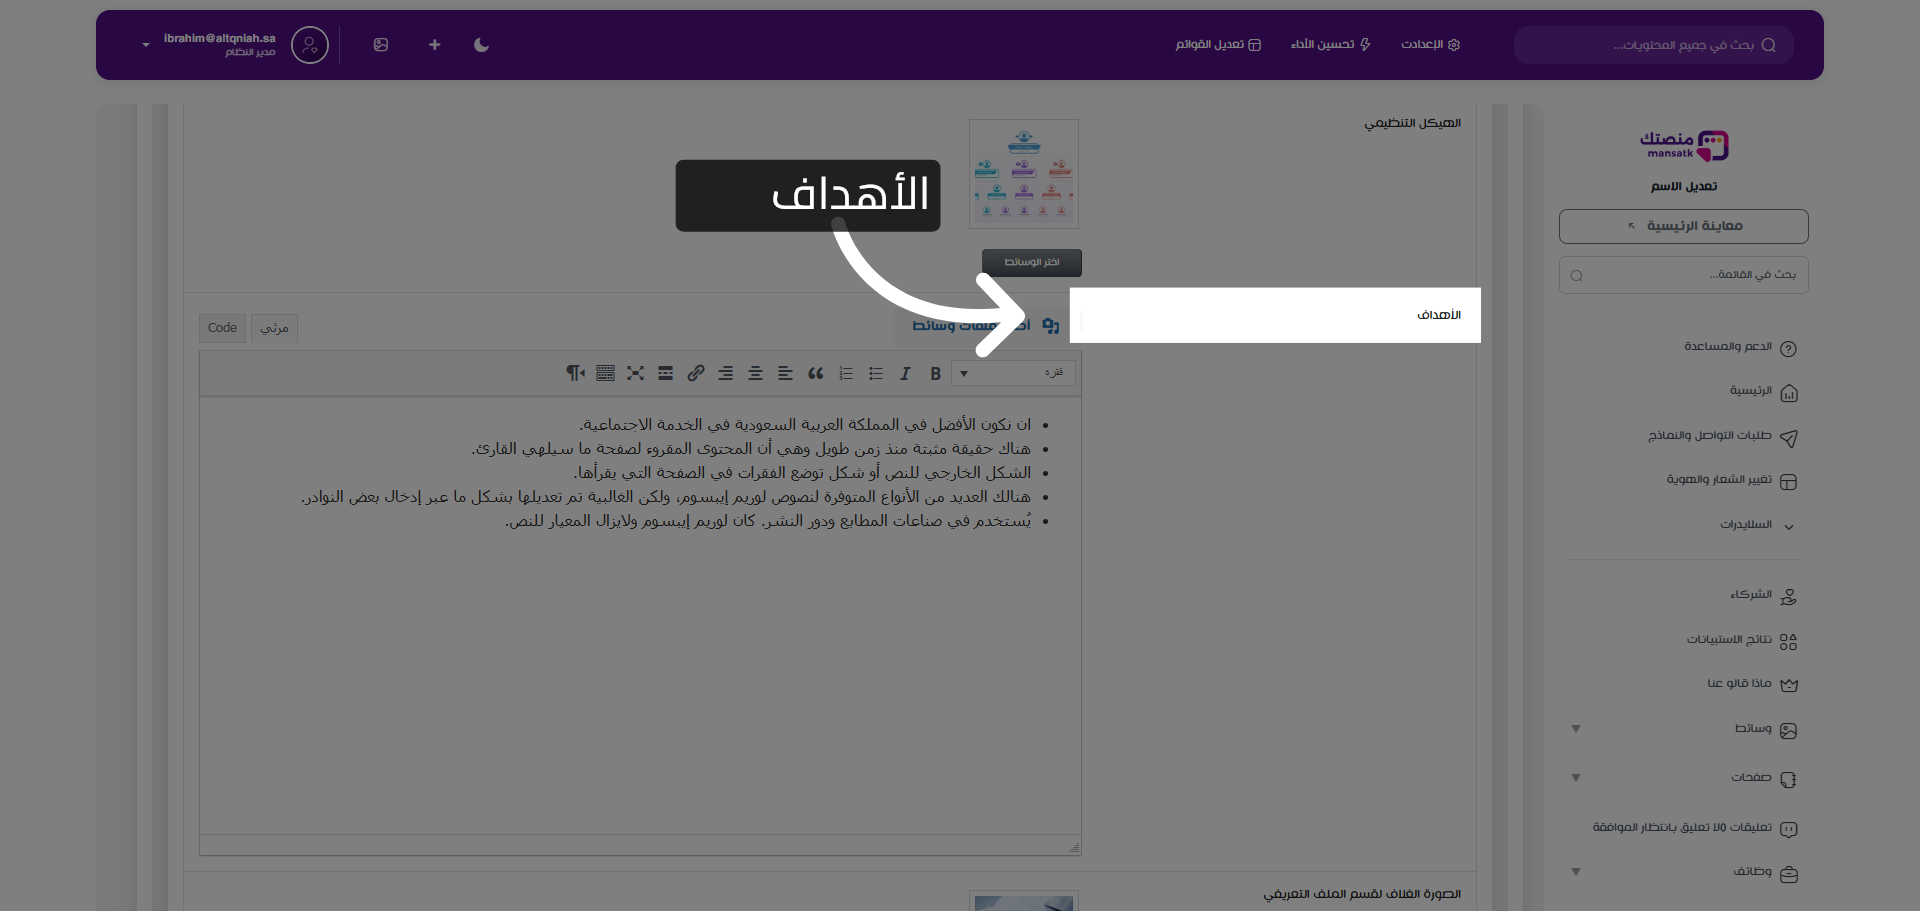
Task: Toggle dark mode with the moon icon
Action: click(481, 45)
